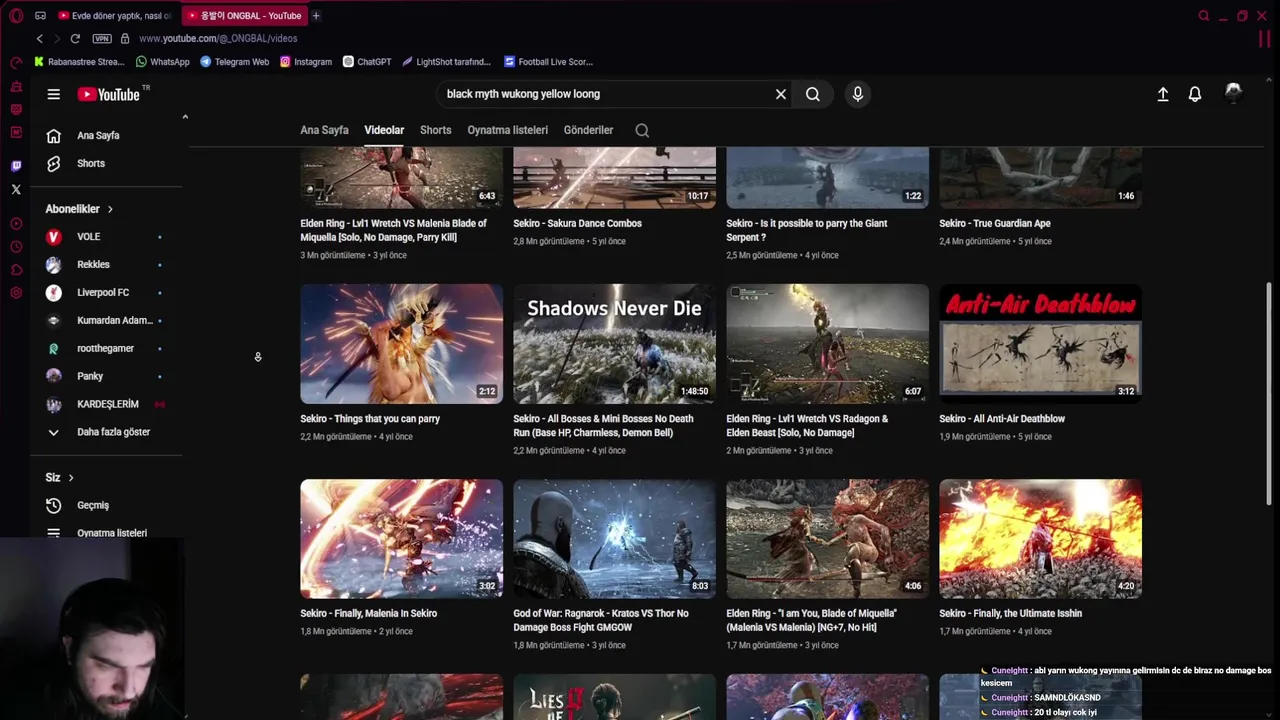Open 'Sekiro - Sakura Dance Combos' title
Image resolution: width=1280 pixels, height=720 pixels.
click(577, 223)
